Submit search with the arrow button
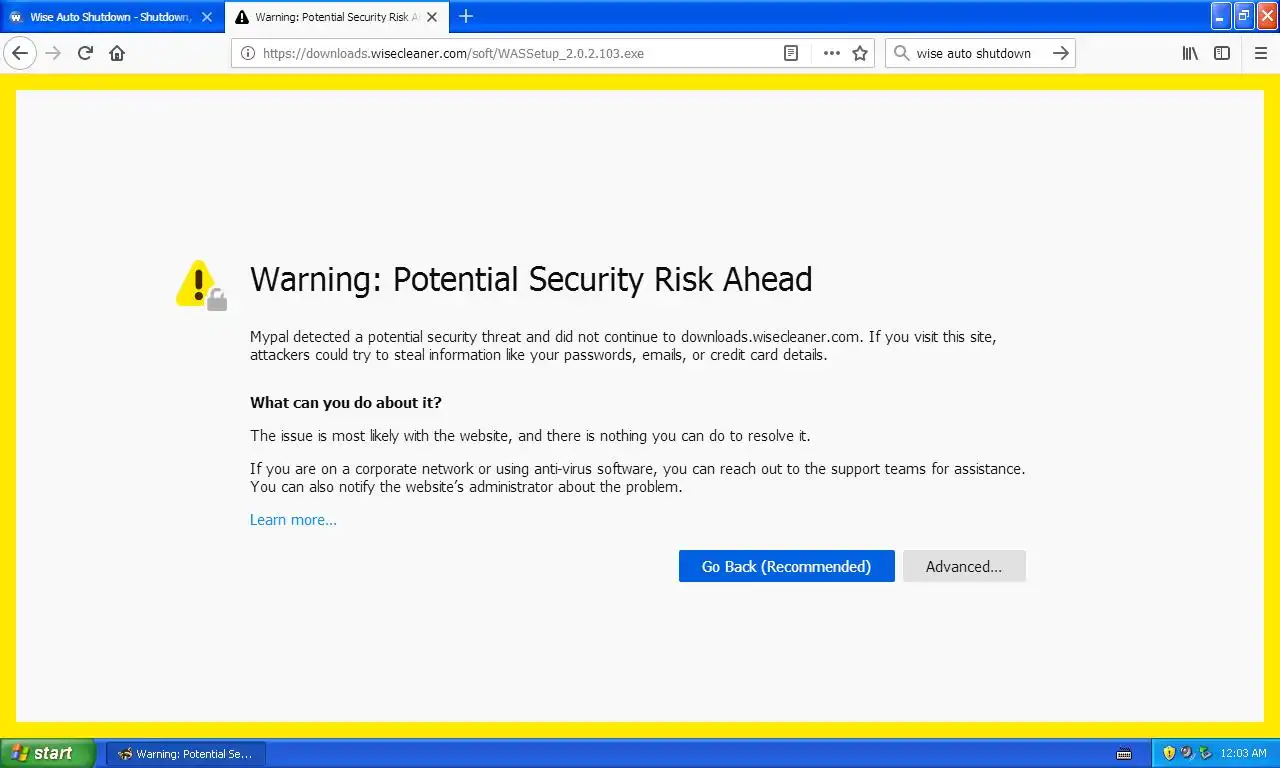Screen dimensions: 1280x768 click(x=1061, y=53)
